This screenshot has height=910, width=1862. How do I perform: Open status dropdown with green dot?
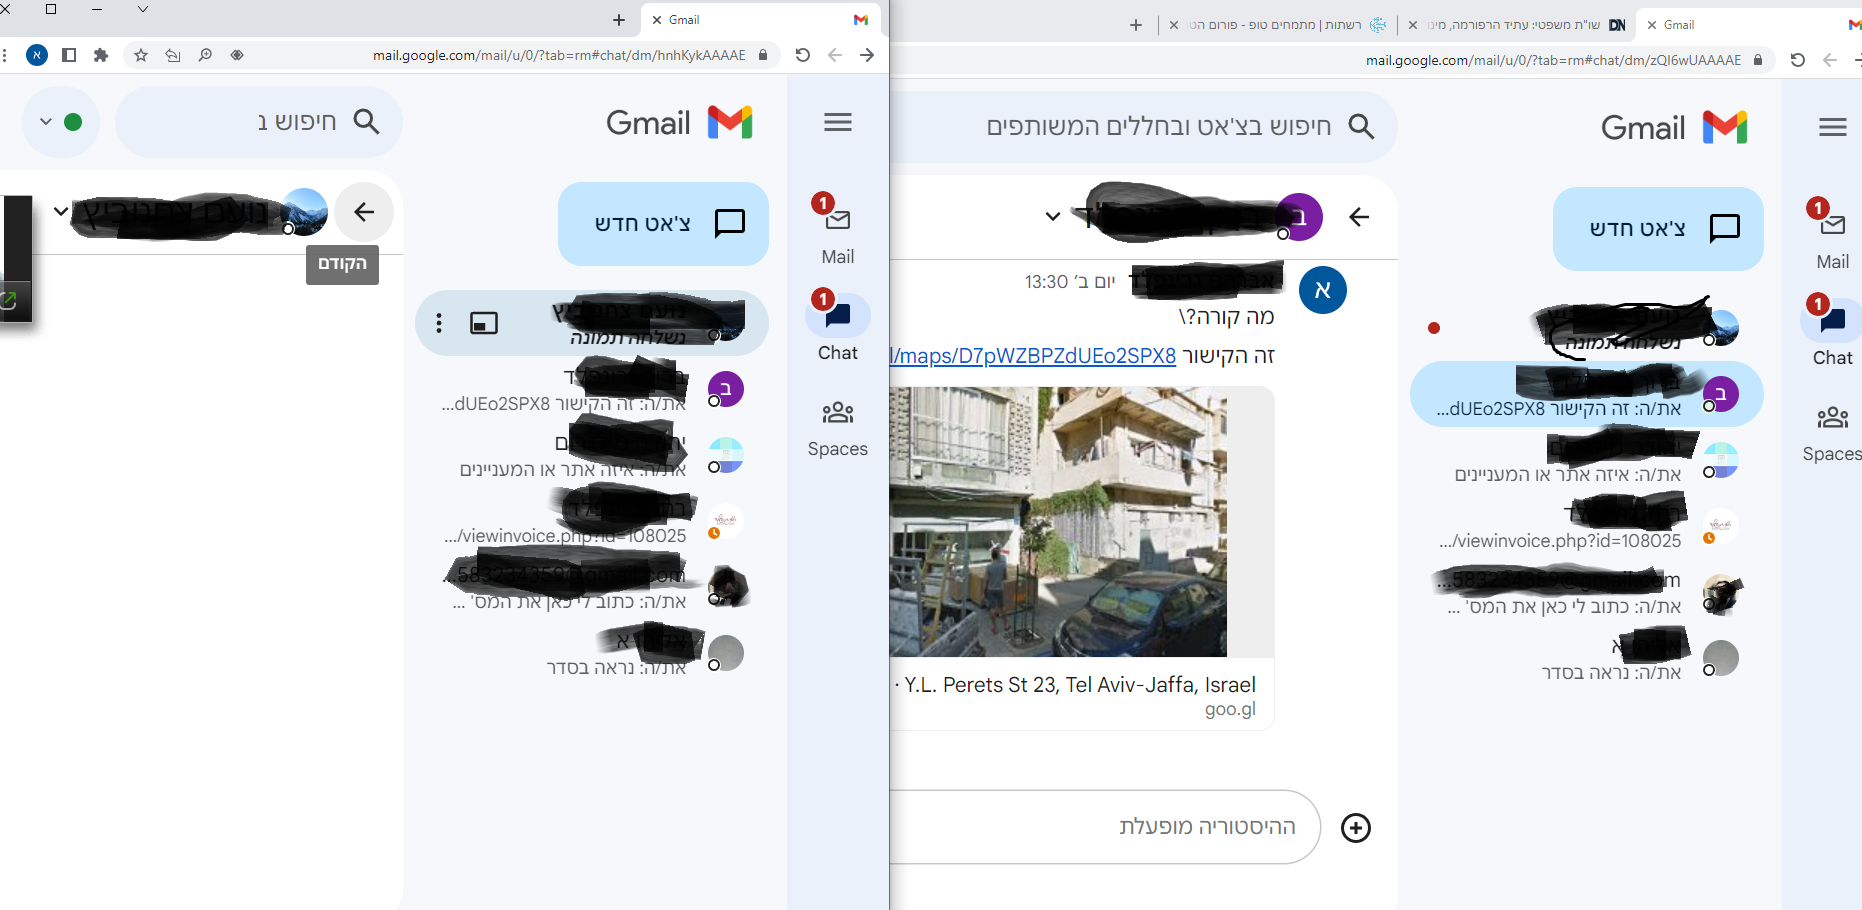point(61,122)
